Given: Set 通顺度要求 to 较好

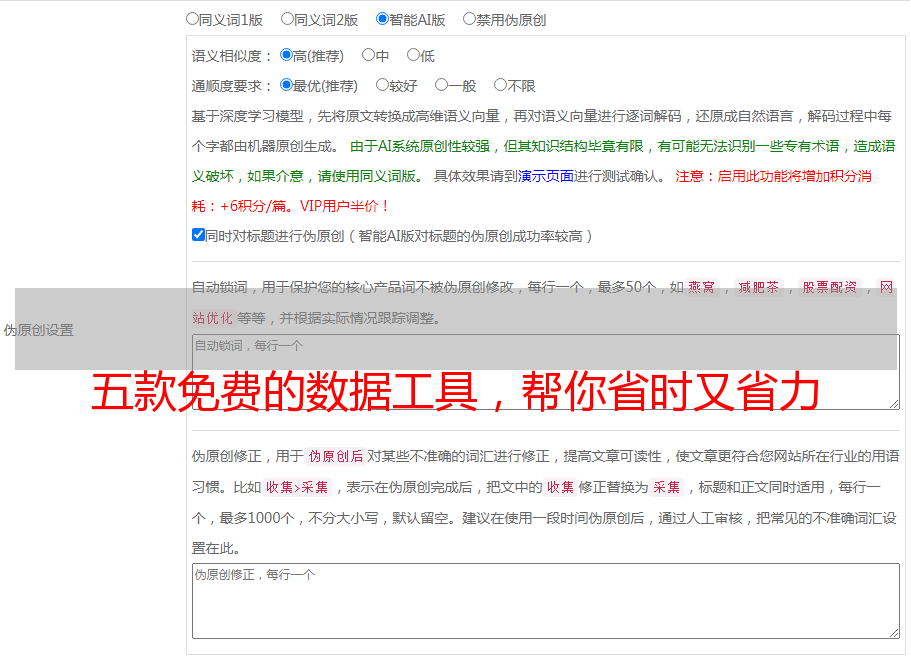Looking at the screenshot, I should 382,85.
